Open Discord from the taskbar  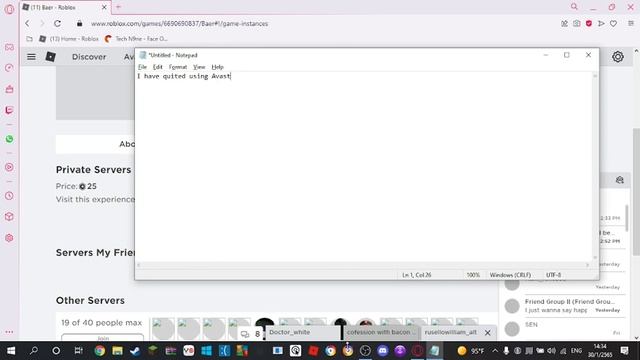pos(382,351)
